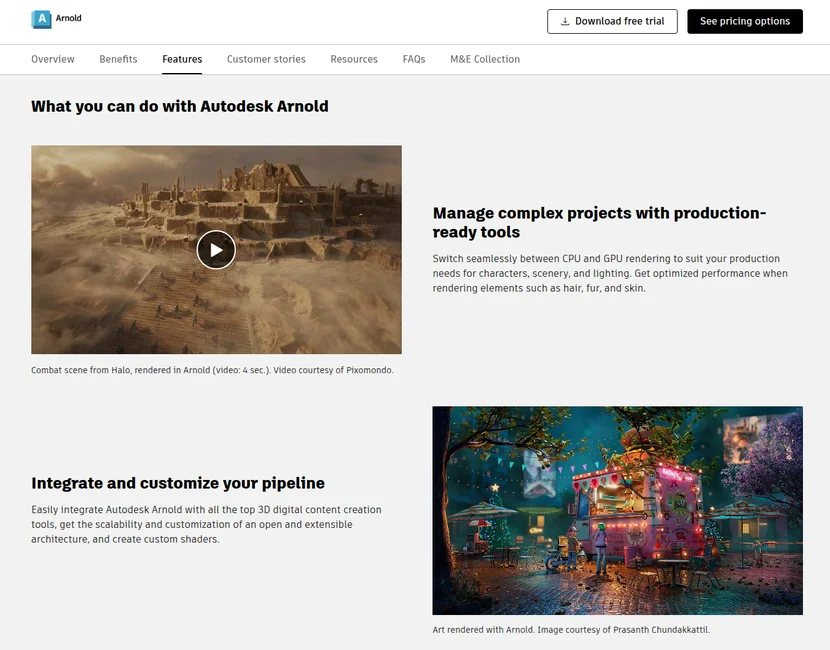
Task: Select the Features tab
Action: coord(182,59)
